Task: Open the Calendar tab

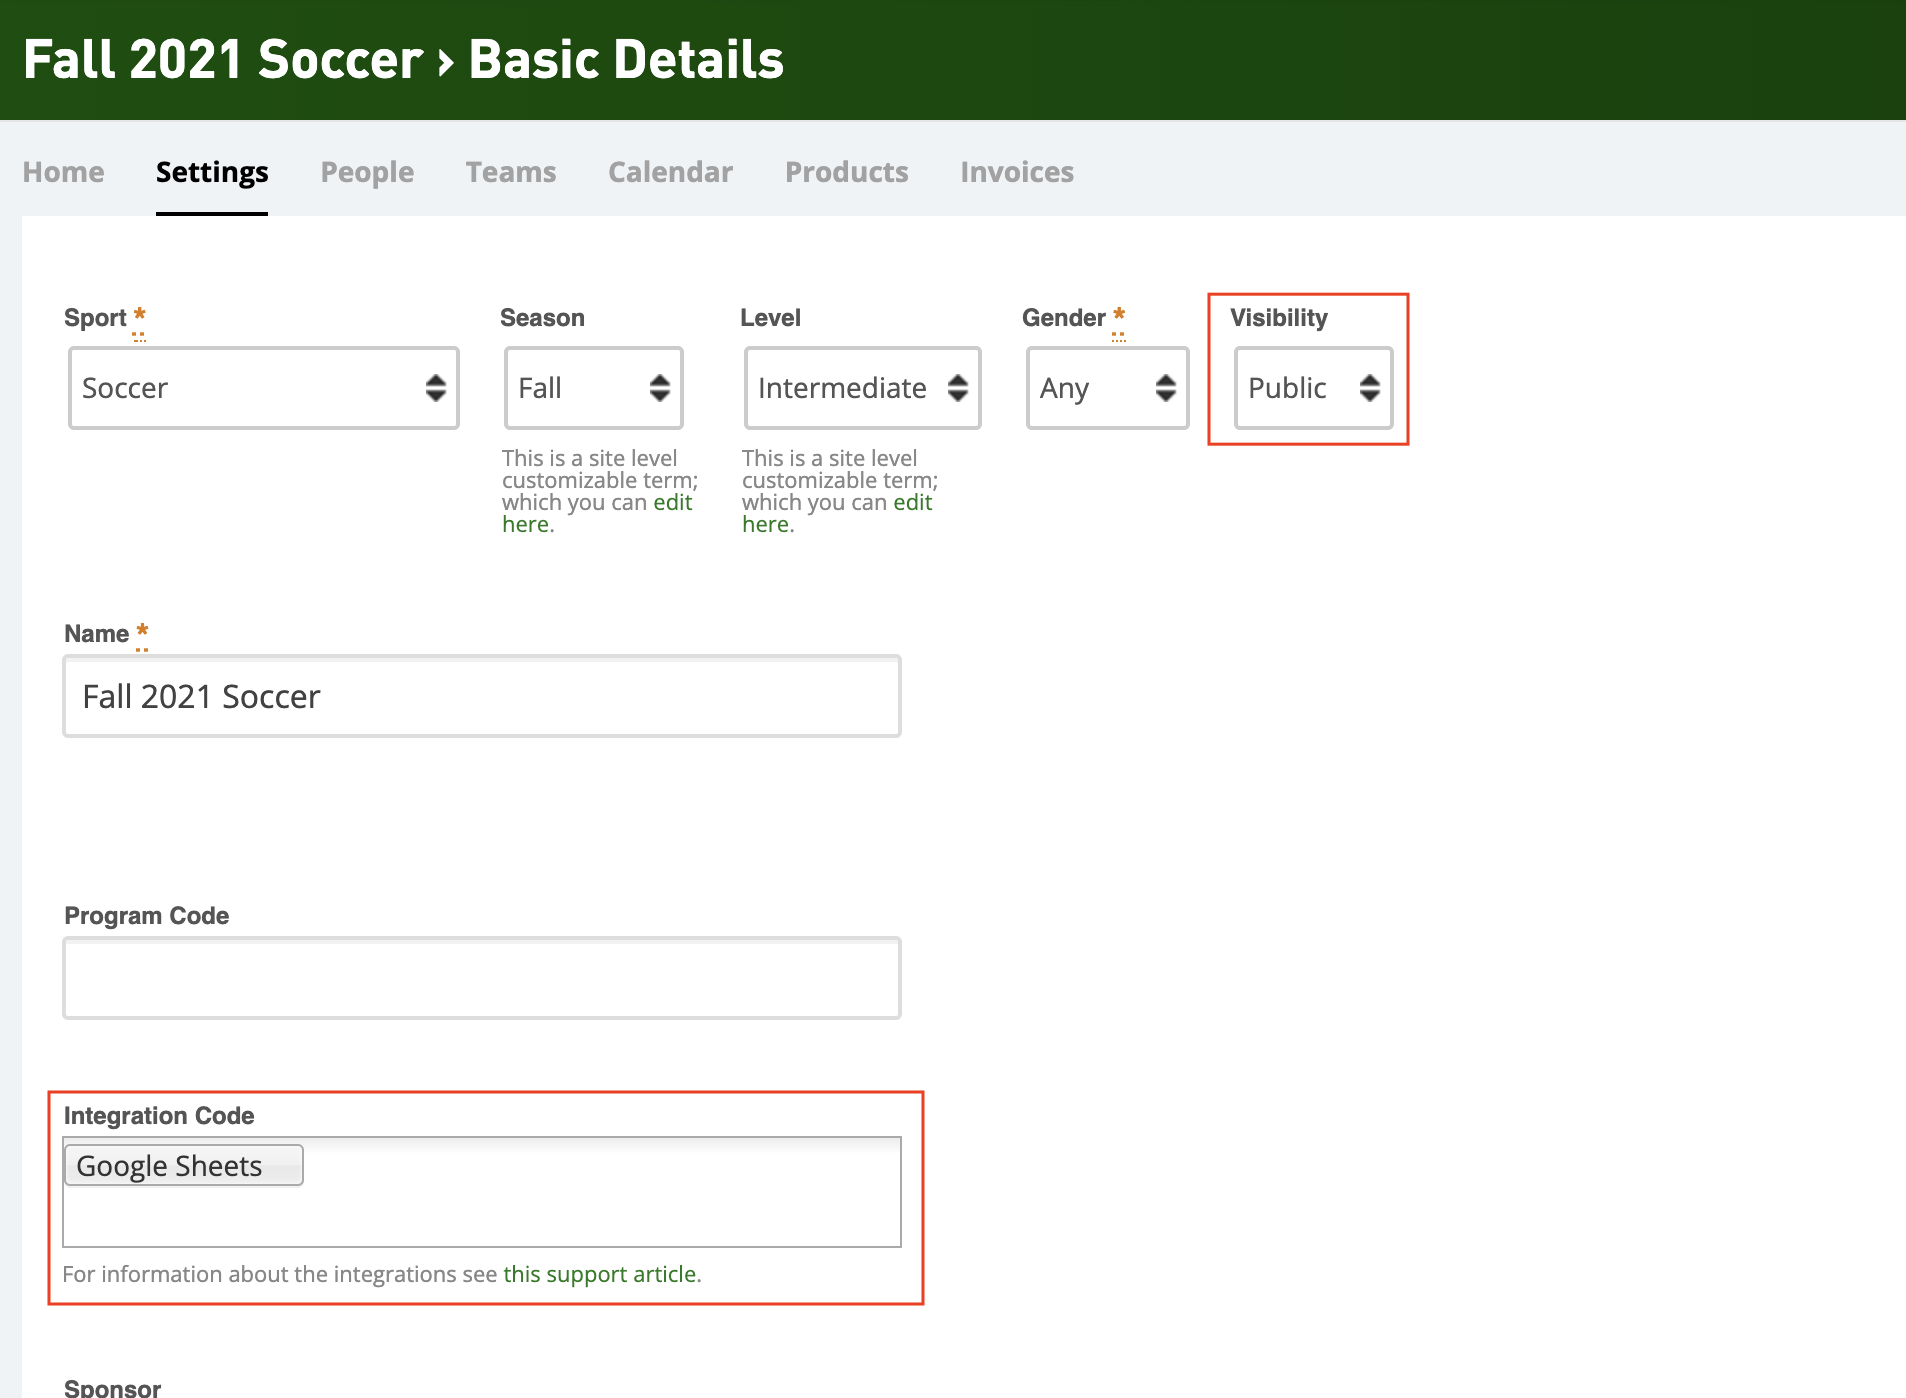Action: [670, 172]
